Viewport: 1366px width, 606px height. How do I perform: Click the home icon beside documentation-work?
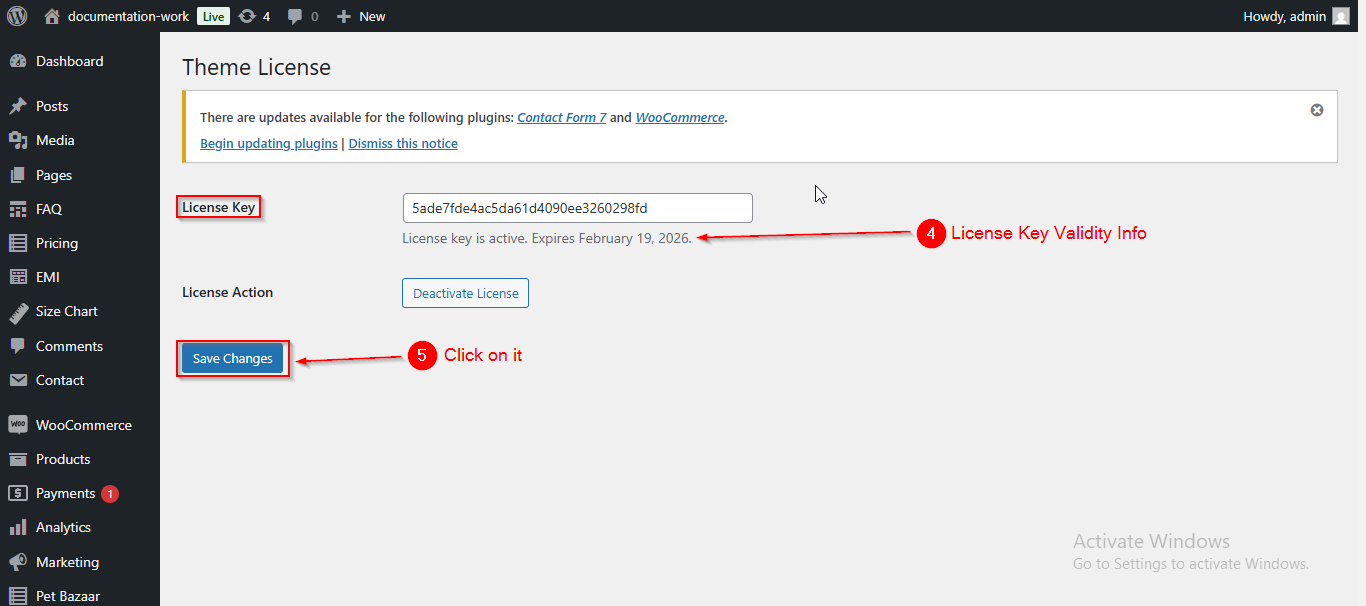tap(52, 16)
